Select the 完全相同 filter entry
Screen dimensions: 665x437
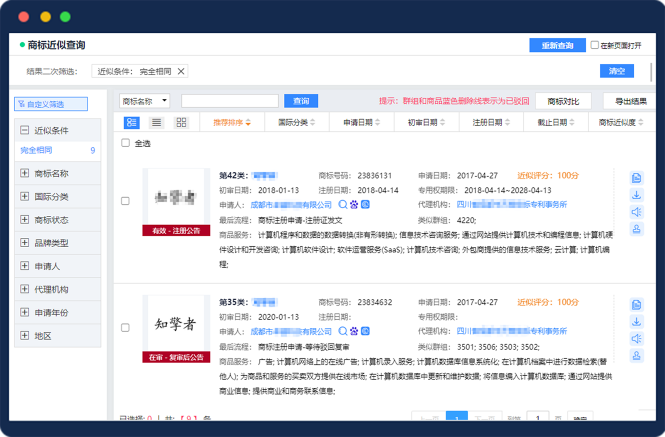coord(58,150)
